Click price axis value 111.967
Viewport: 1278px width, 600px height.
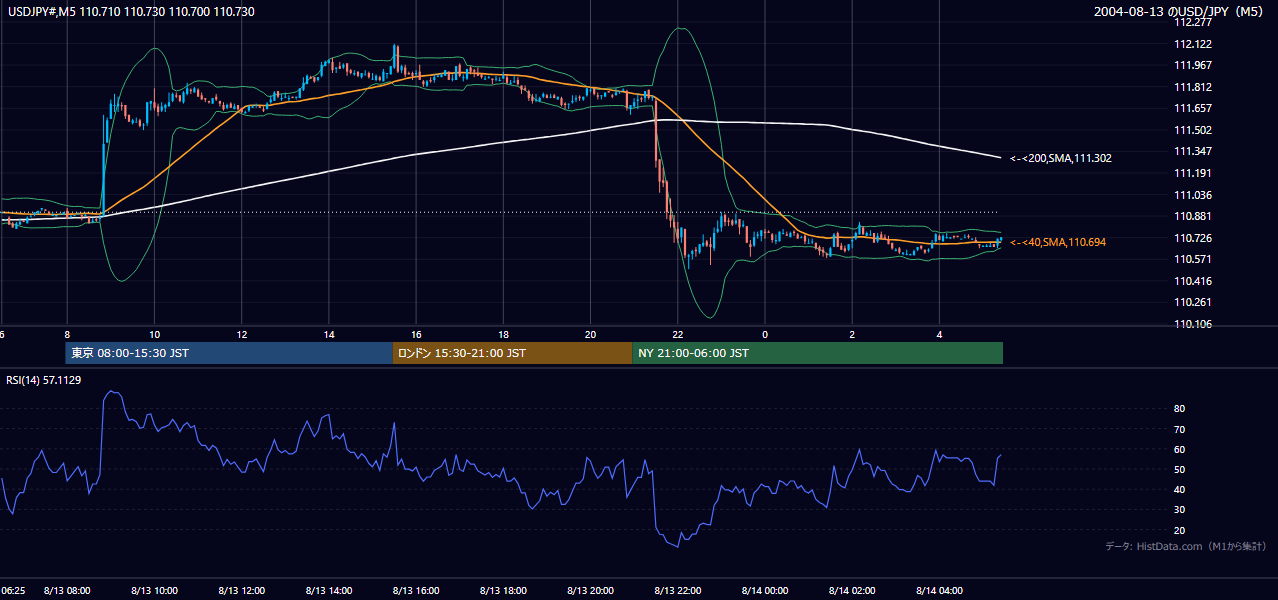(1194, 66)
